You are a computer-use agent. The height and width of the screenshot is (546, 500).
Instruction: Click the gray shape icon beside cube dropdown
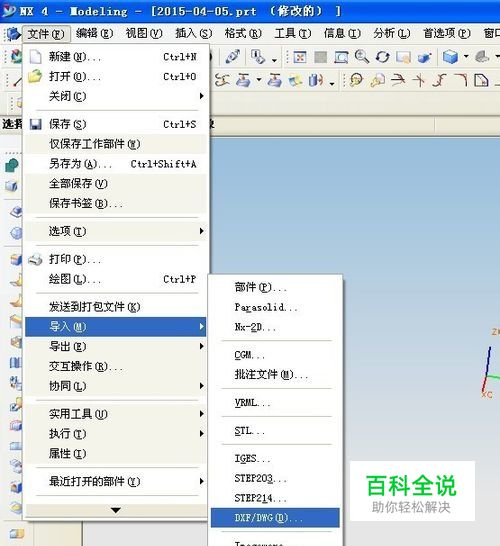tap(482, 56)
